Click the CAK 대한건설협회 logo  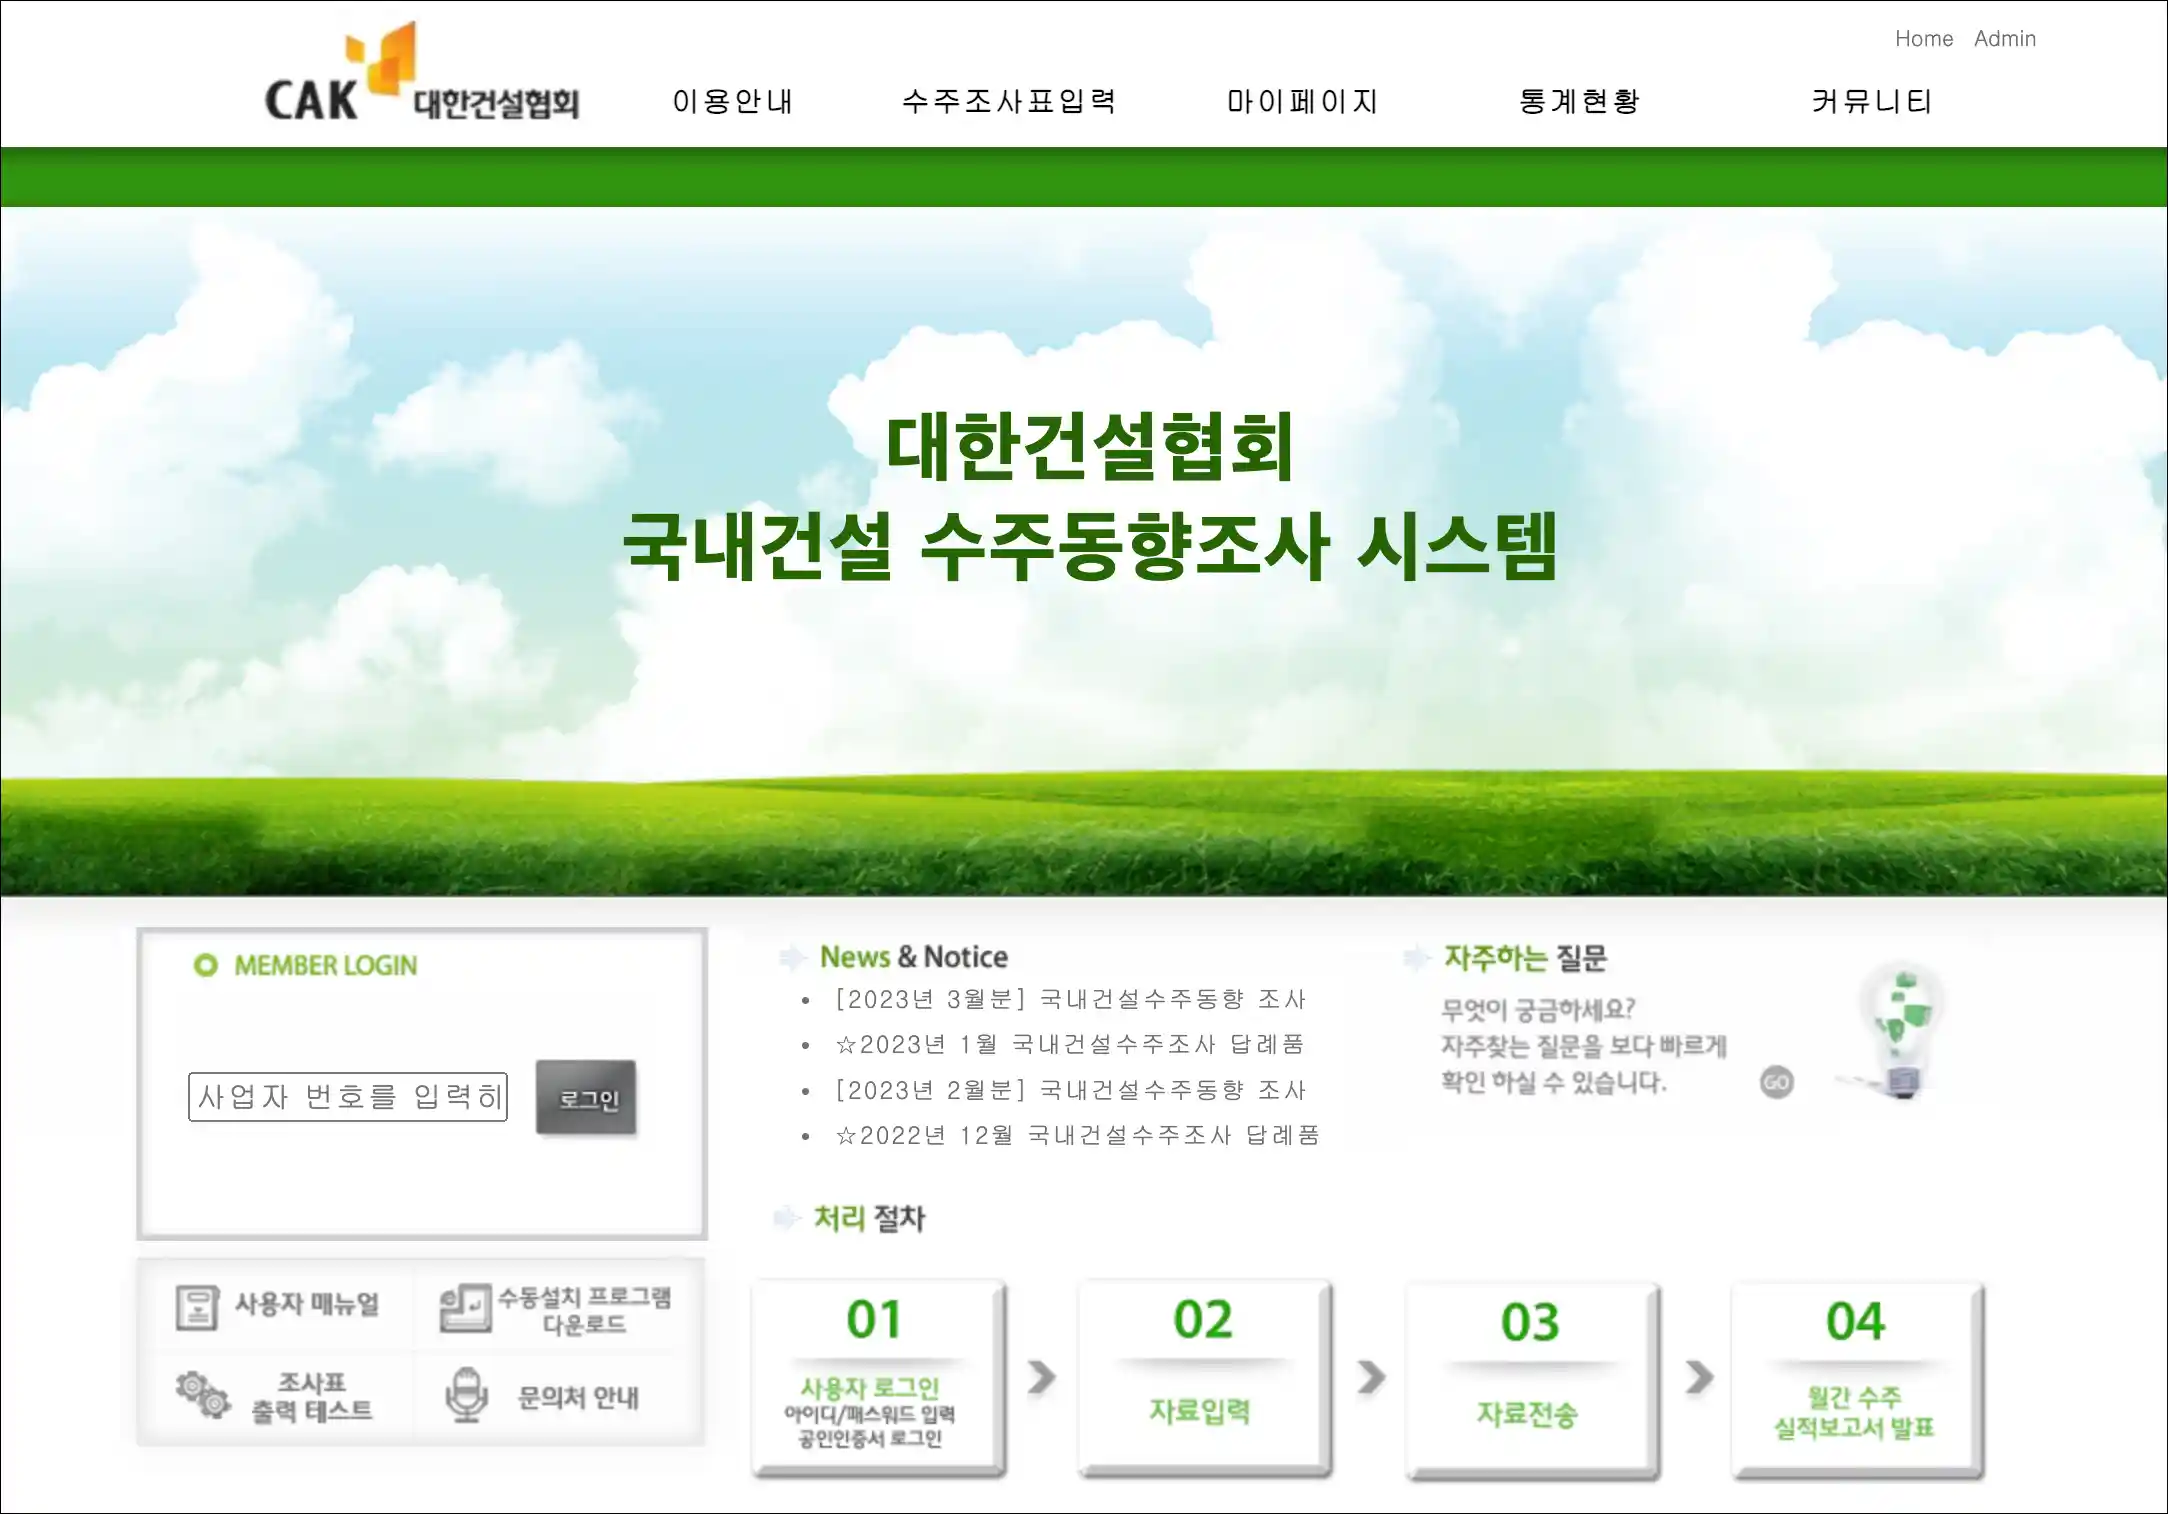click(421, 76)
